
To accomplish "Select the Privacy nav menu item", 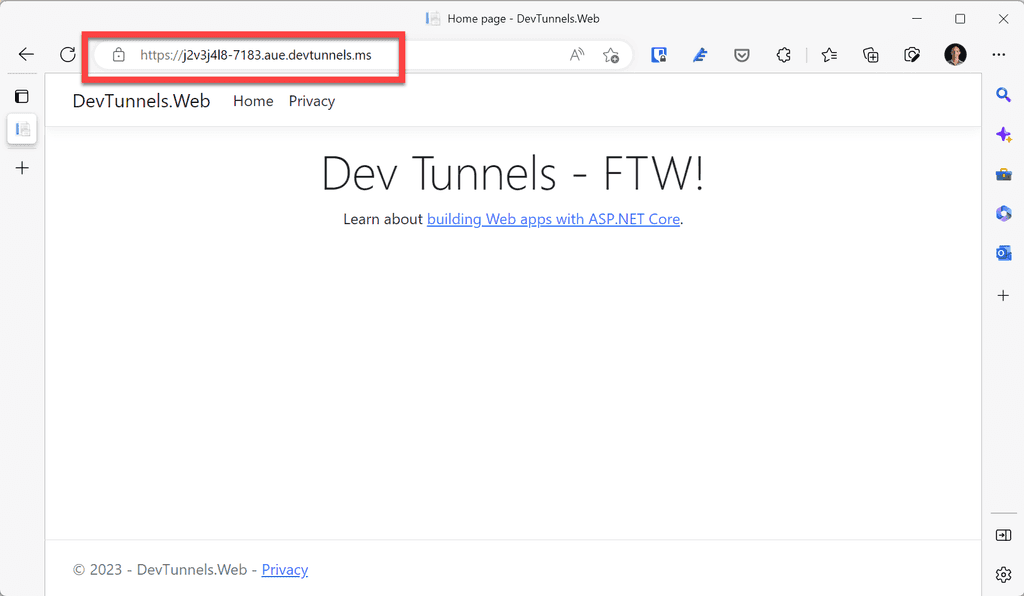I will point(312,101).
